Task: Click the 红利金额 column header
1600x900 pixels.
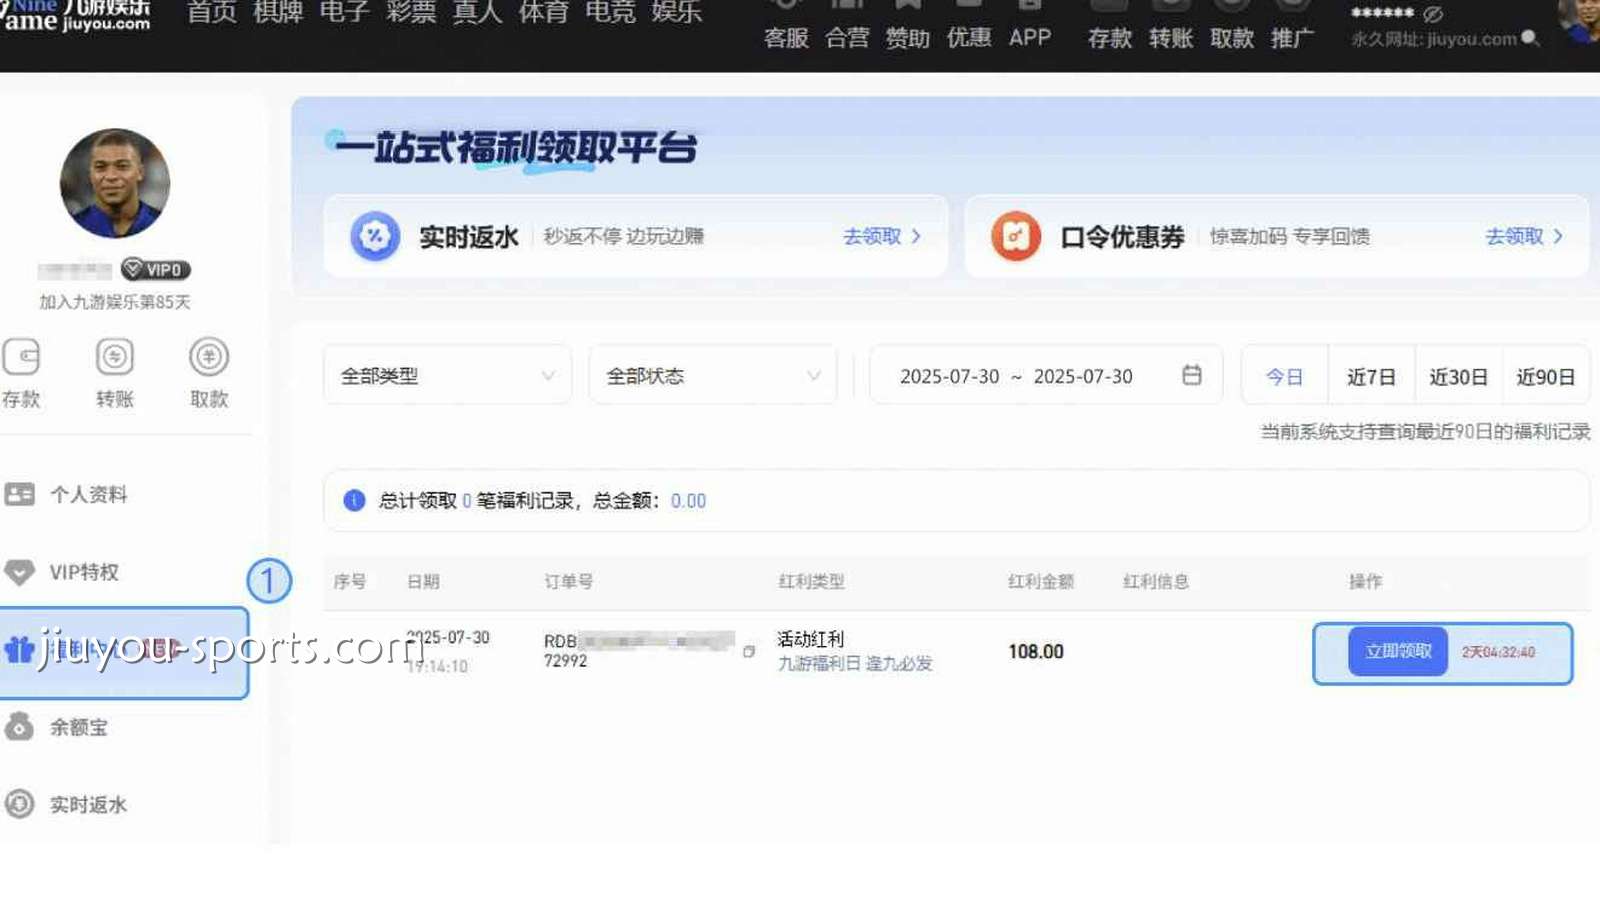Action: coord(1041,581)
